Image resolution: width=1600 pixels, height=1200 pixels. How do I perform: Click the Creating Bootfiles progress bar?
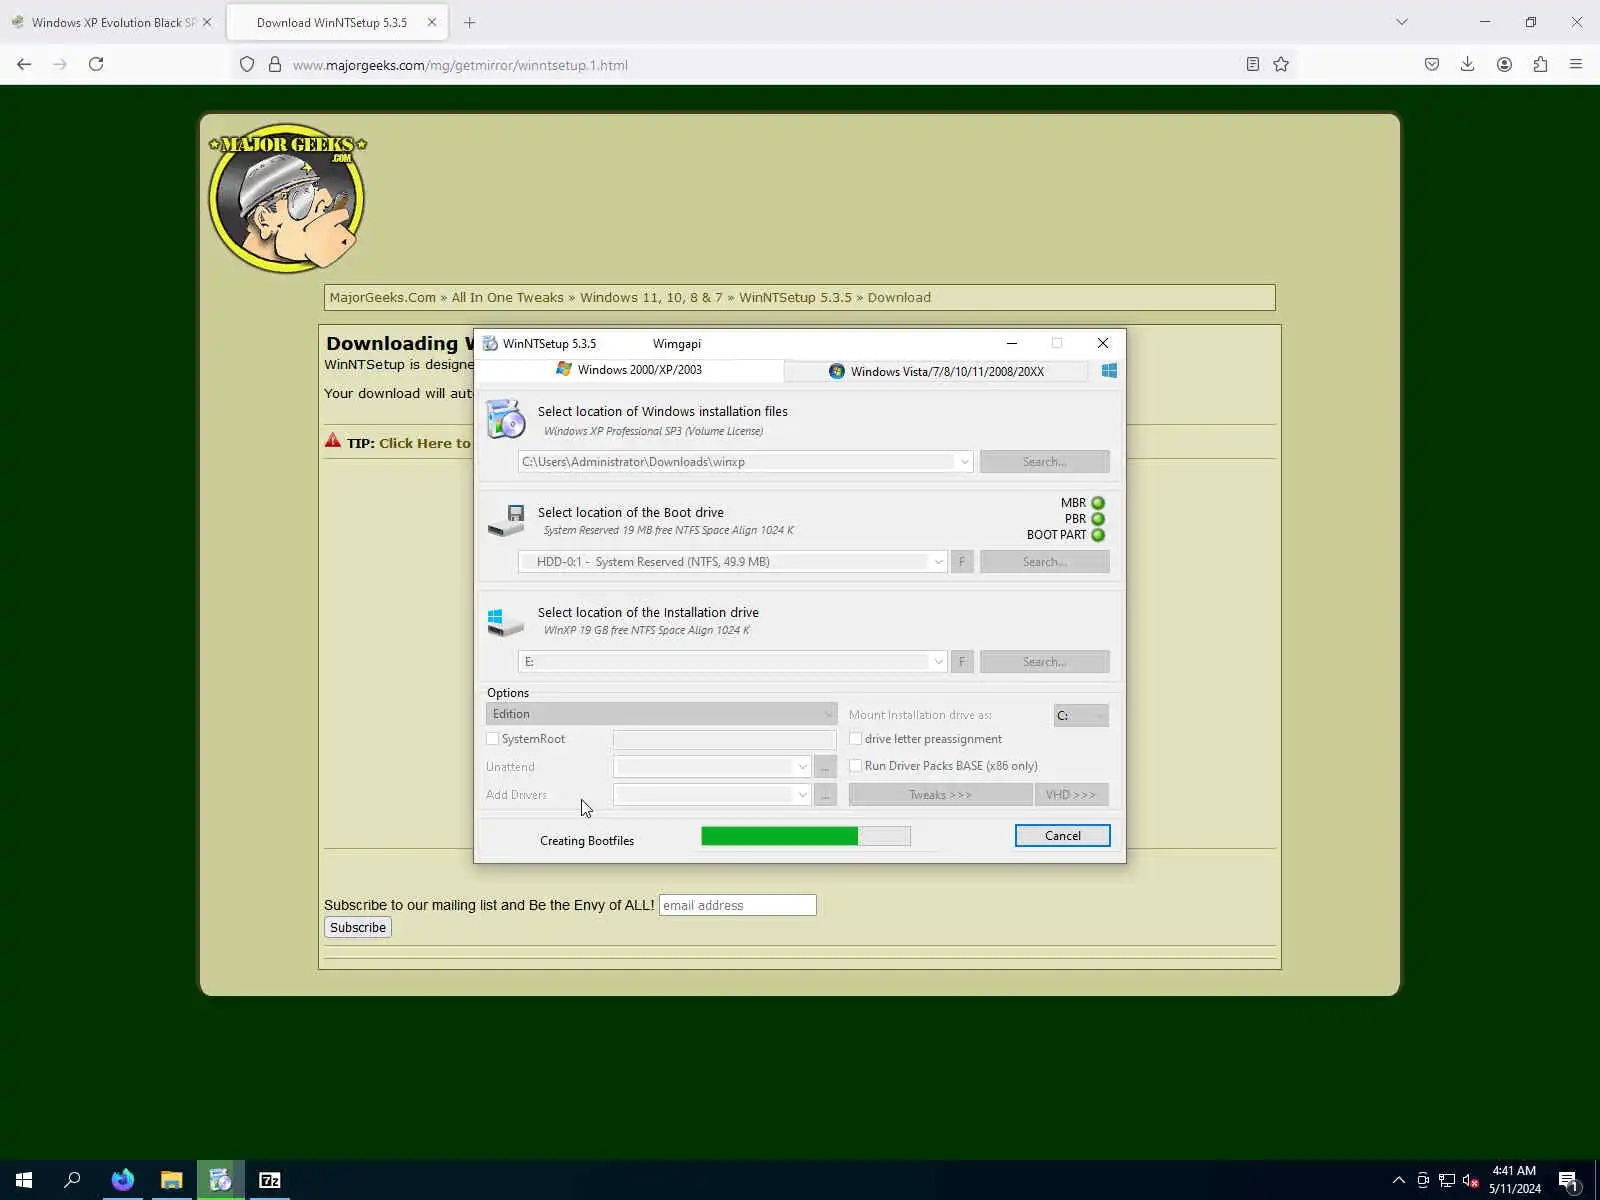click(806, 836)
